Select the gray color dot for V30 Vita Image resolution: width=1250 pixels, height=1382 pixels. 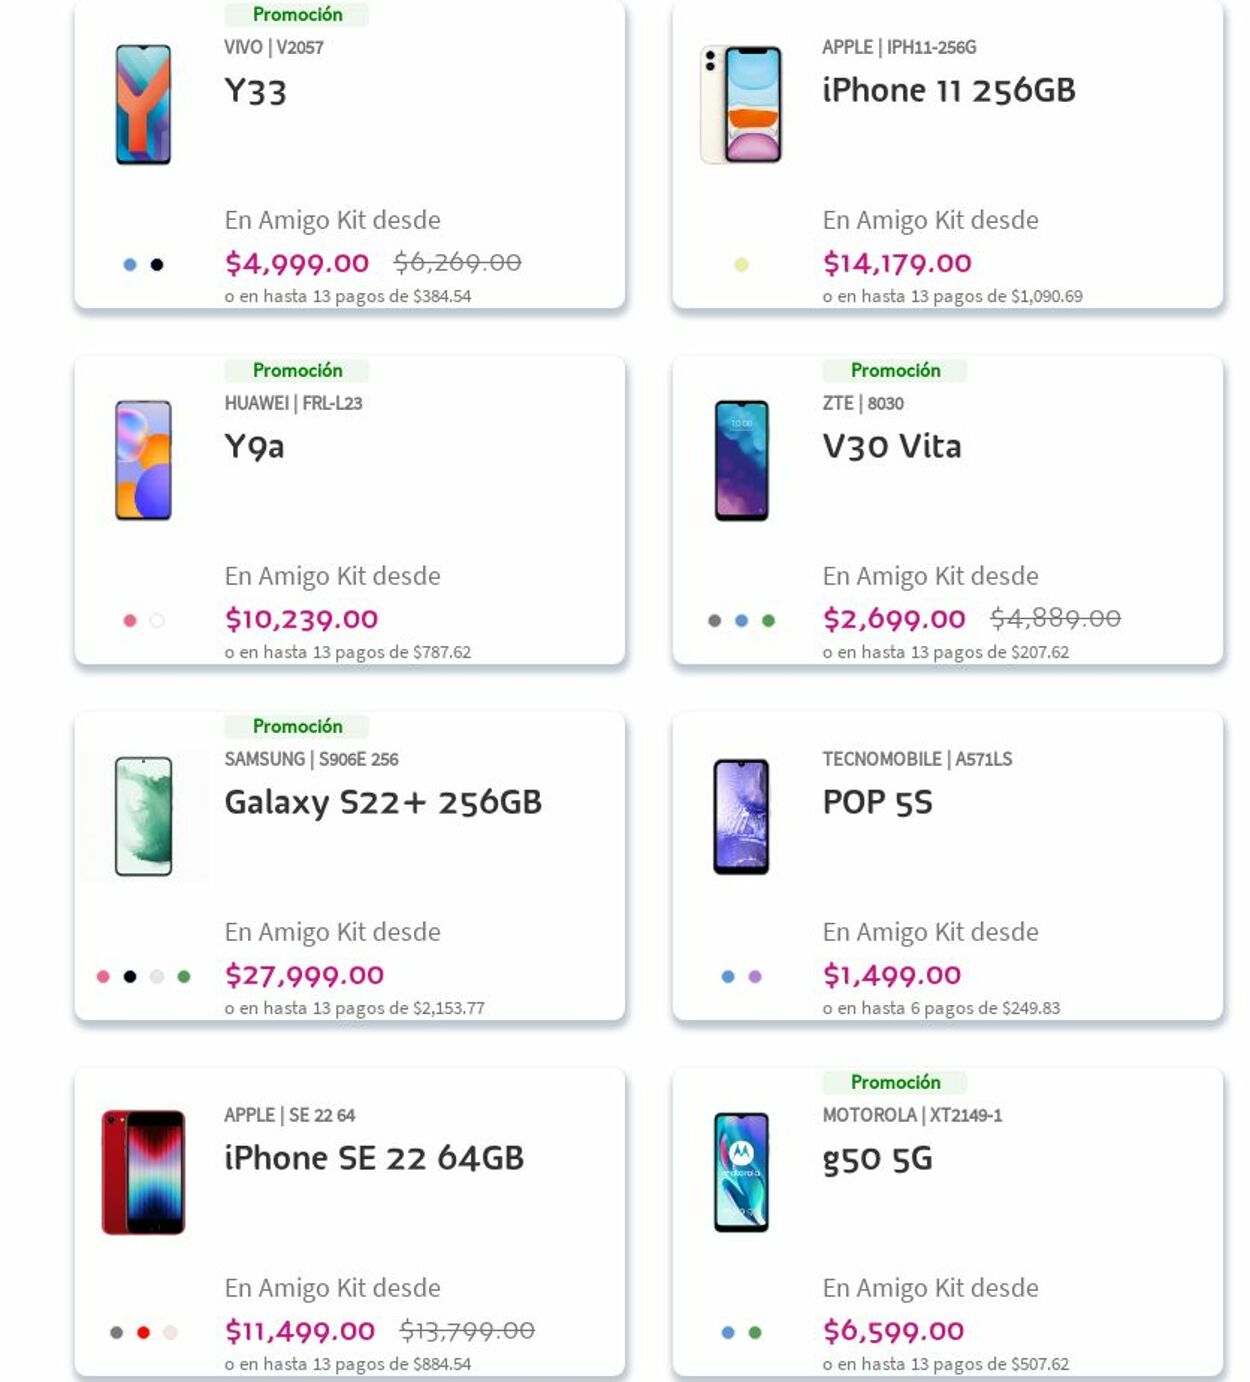(x=714, y=621)
